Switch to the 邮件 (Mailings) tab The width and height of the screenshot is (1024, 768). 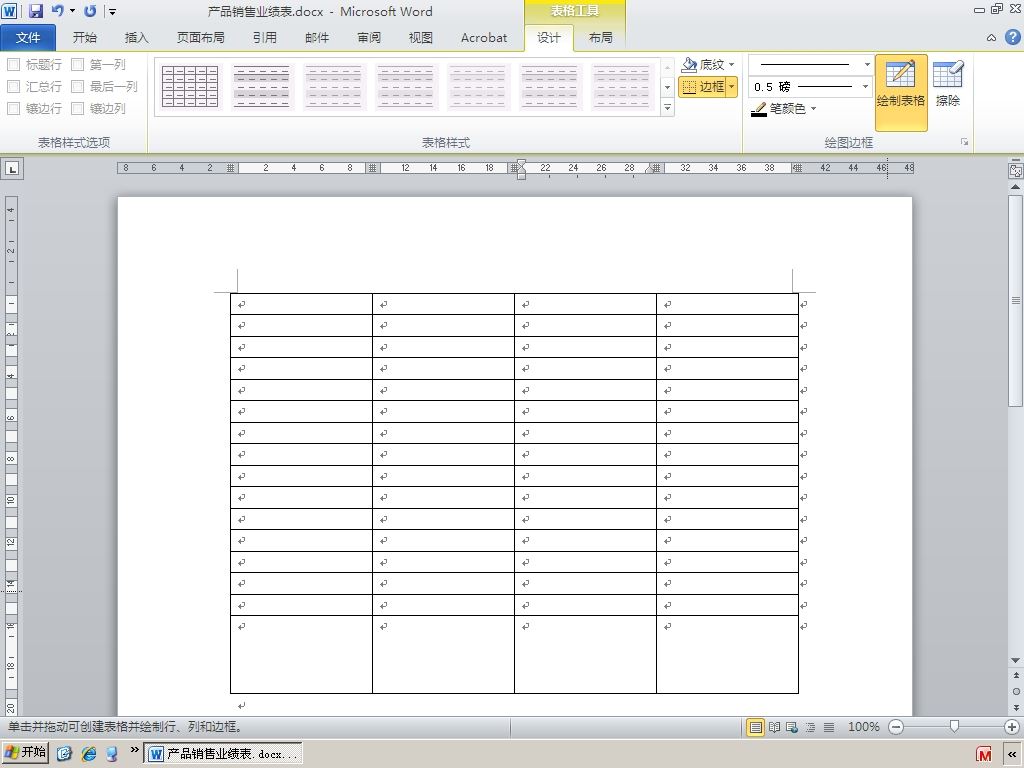pyautogui.click(x=317, y=37)
